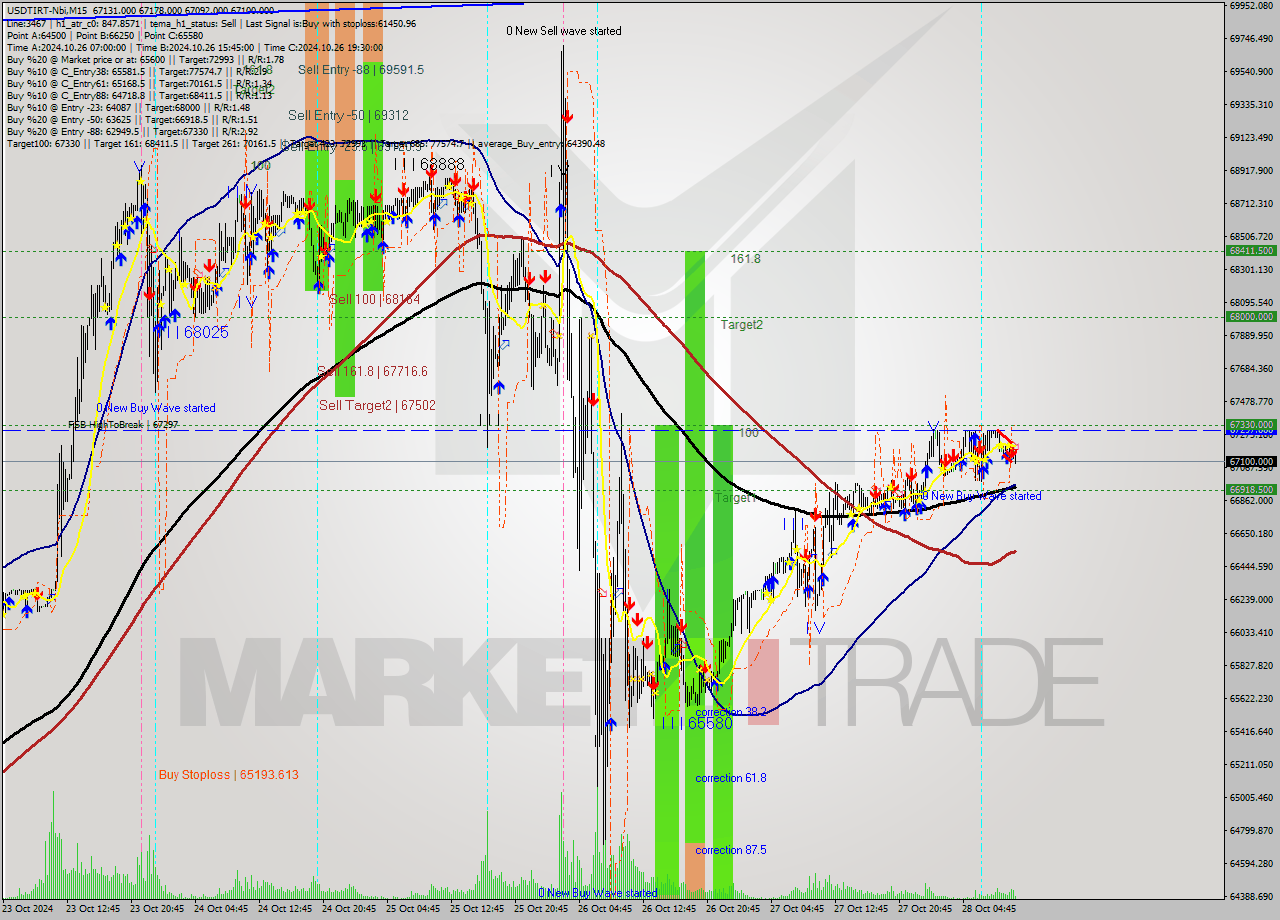This screenshot has height=920, width=1280.
Task: Select the '25 Oct 04:45' time label
Action: coord(413,909)
